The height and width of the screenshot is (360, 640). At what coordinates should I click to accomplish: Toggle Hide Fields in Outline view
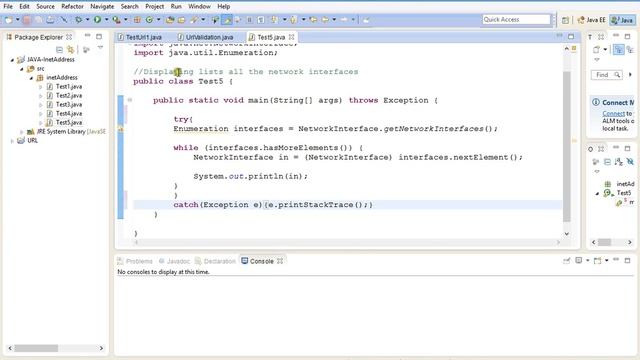(630, 162)
